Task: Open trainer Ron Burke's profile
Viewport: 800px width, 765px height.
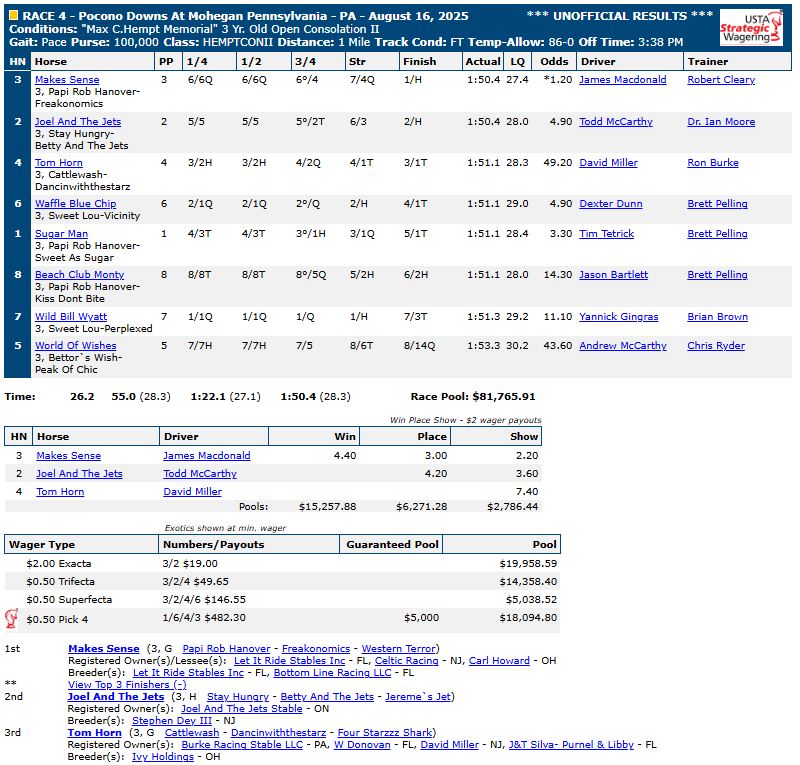Action: point(714,163)
